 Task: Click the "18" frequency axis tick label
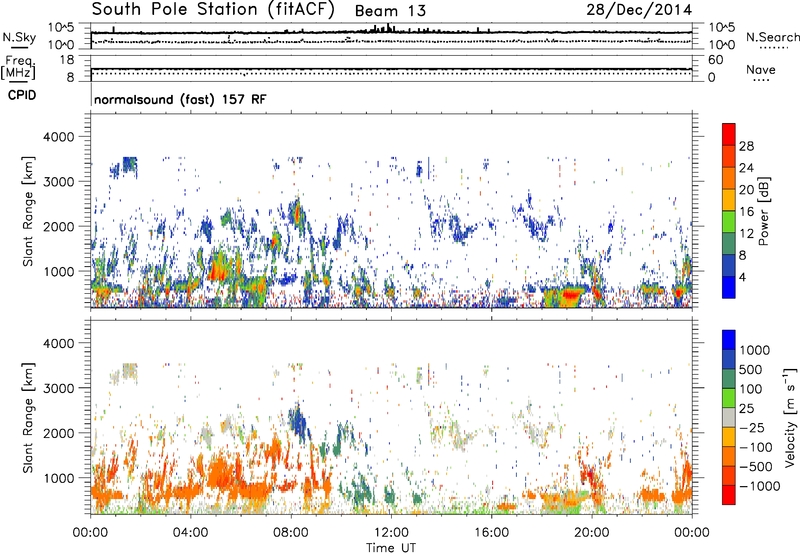(67, 60)
